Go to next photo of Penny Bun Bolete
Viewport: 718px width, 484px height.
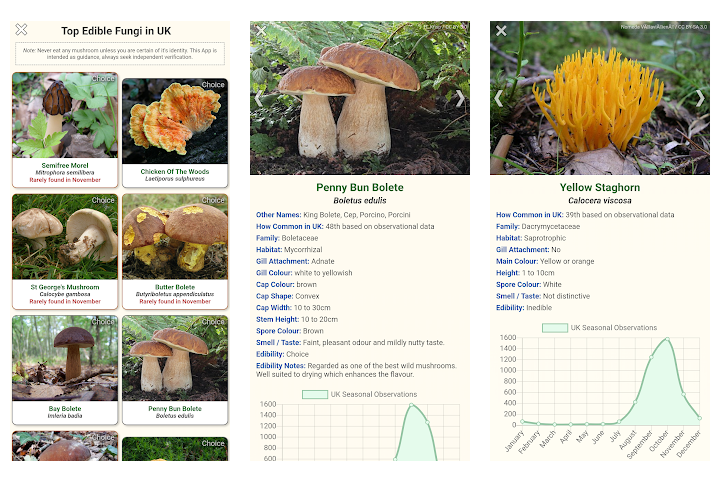pyautogui.click(x=460, y=98)
